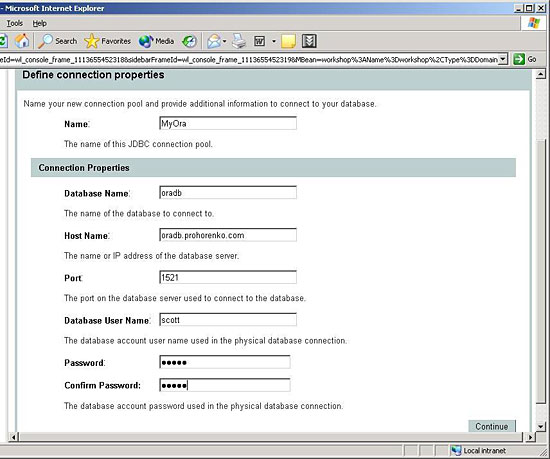
Task: Open the History toolbar icon
Action: click(189, 41)
